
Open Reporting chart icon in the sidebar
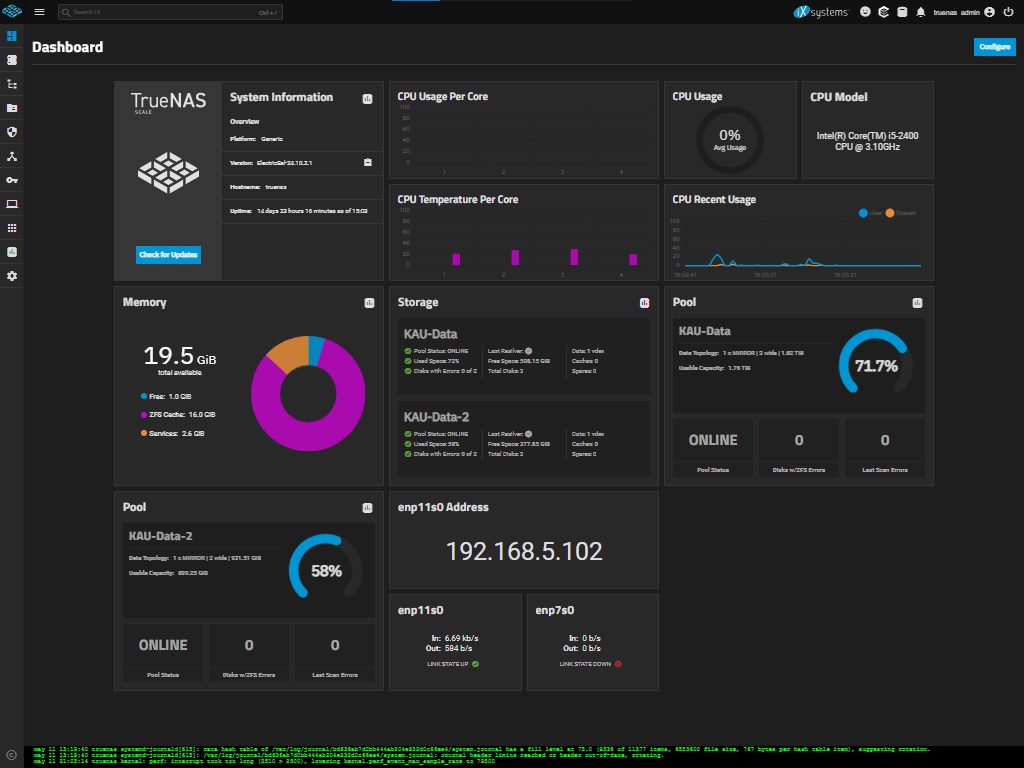[x=12, y=252]
